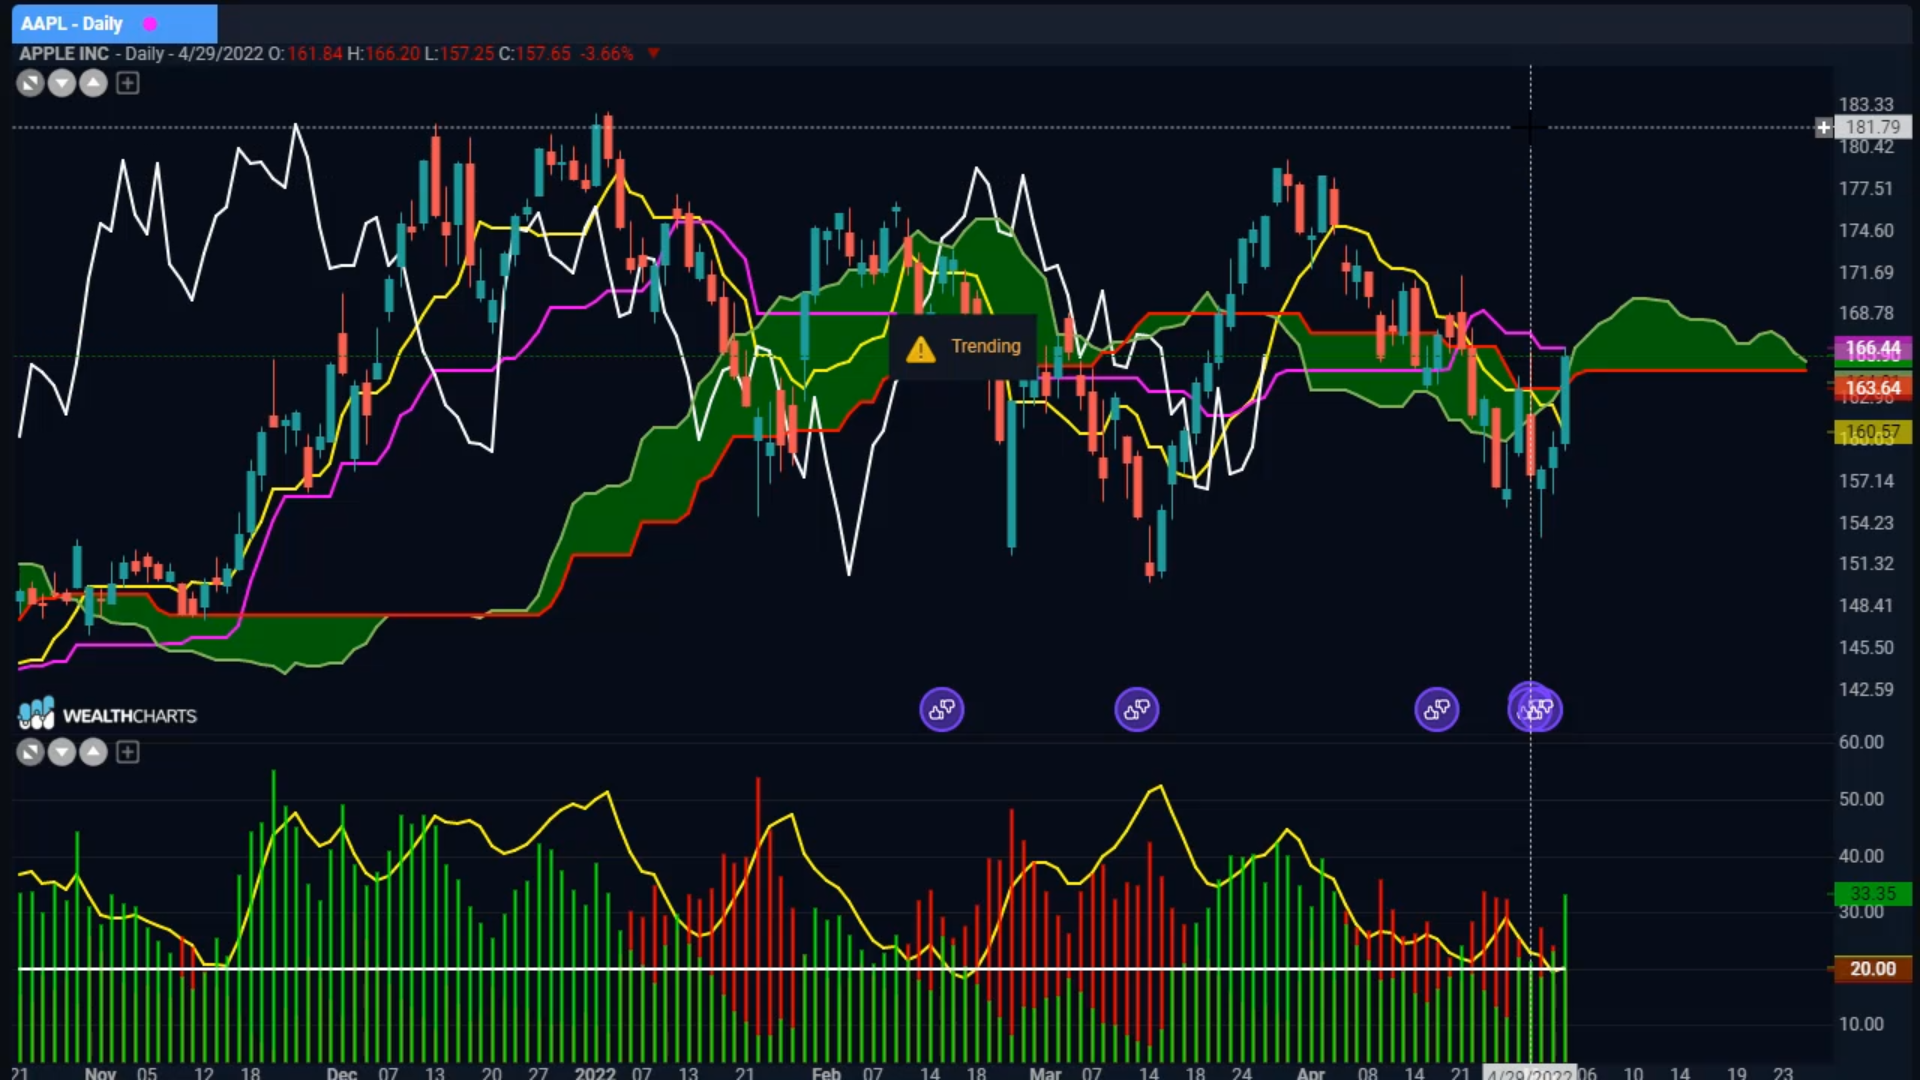The width and height of the screenshot is (1920, 1080).
Task: Move the lower indicator pane down
Action: (62, 752)
